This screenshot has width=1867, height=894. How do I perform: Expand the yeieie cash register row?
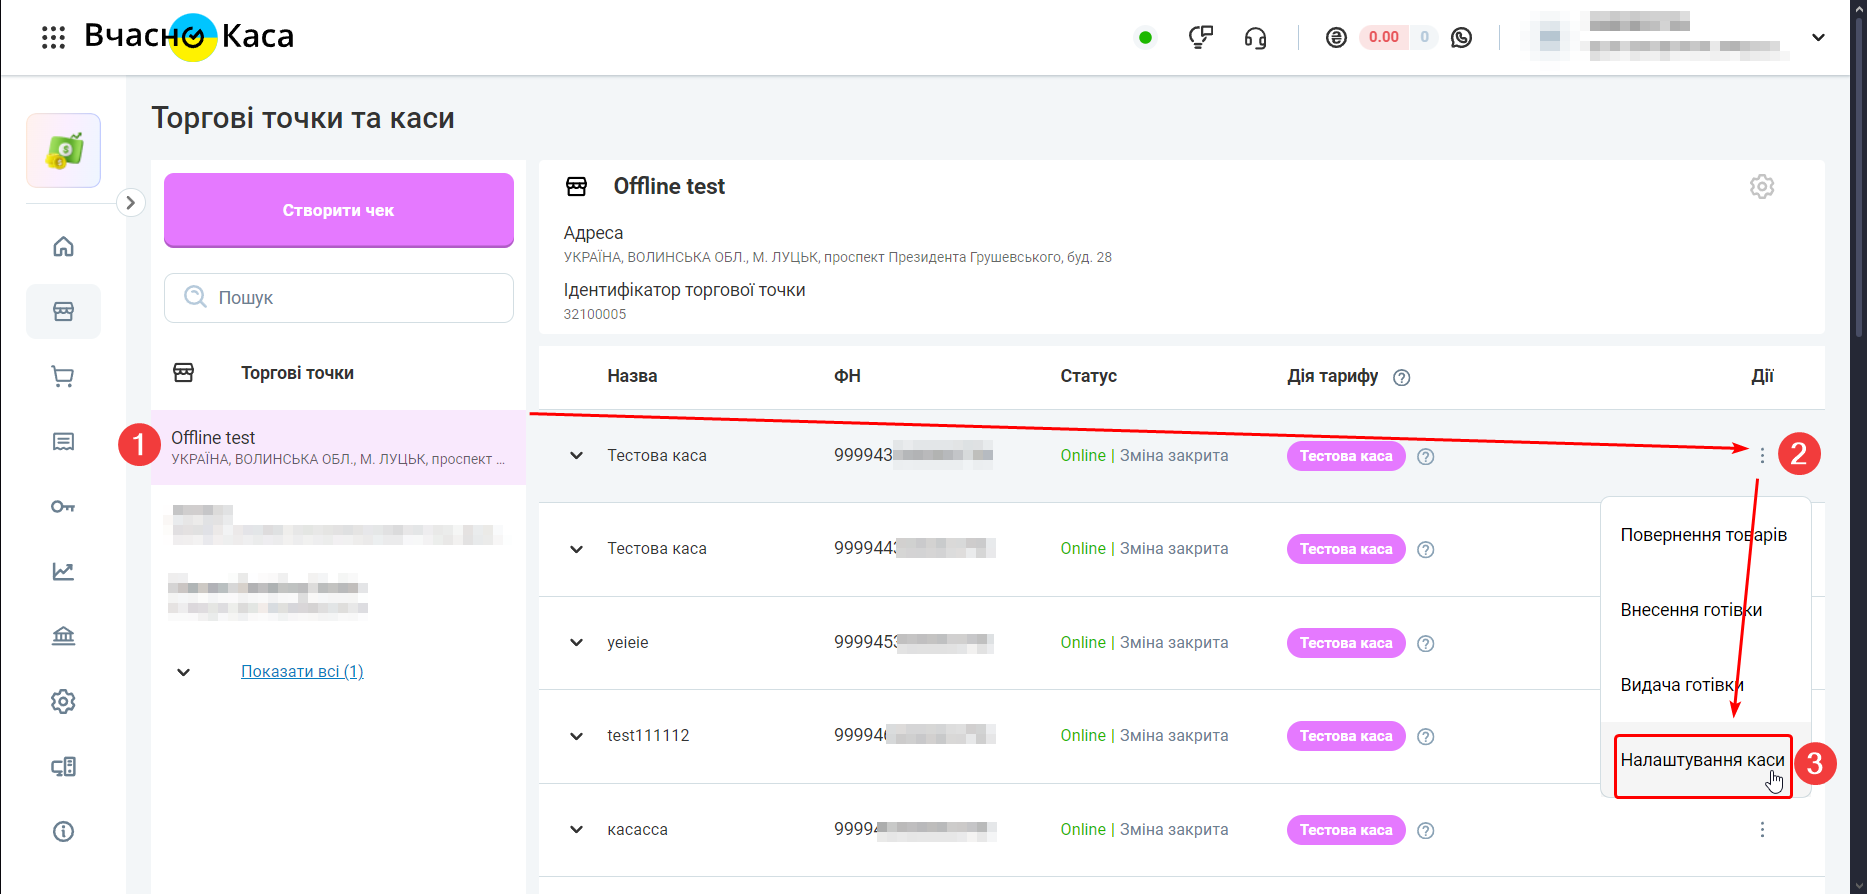pyautogui.click(x=576, y=643)
